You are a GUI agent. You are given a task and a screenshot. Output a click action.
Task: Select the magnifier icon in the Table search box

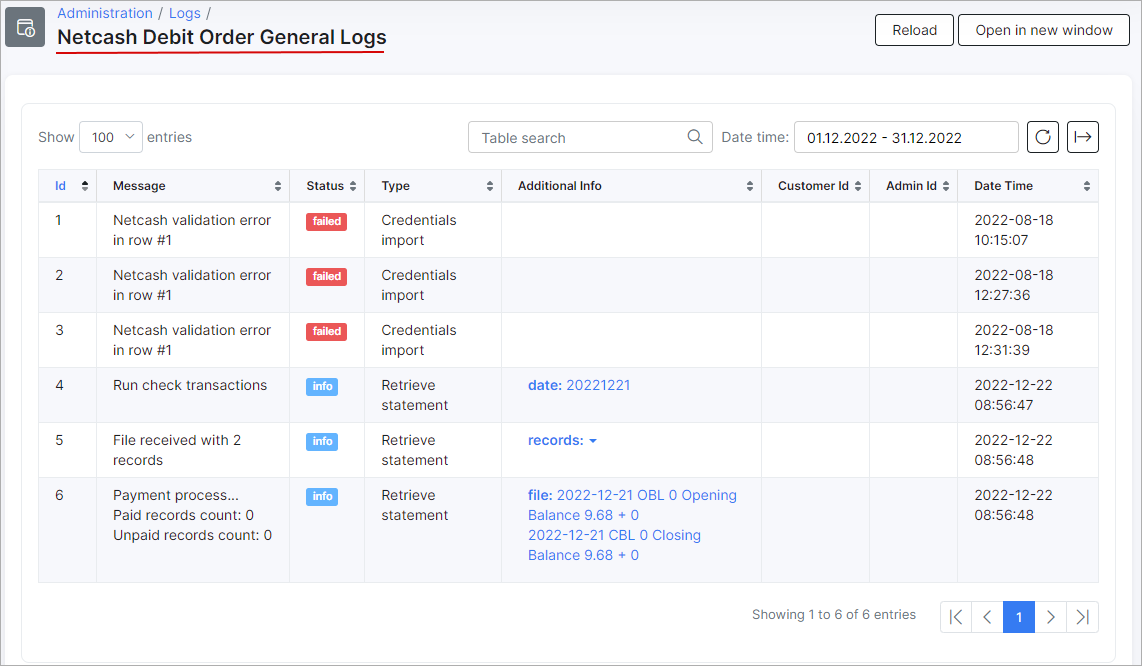point(694,136)
